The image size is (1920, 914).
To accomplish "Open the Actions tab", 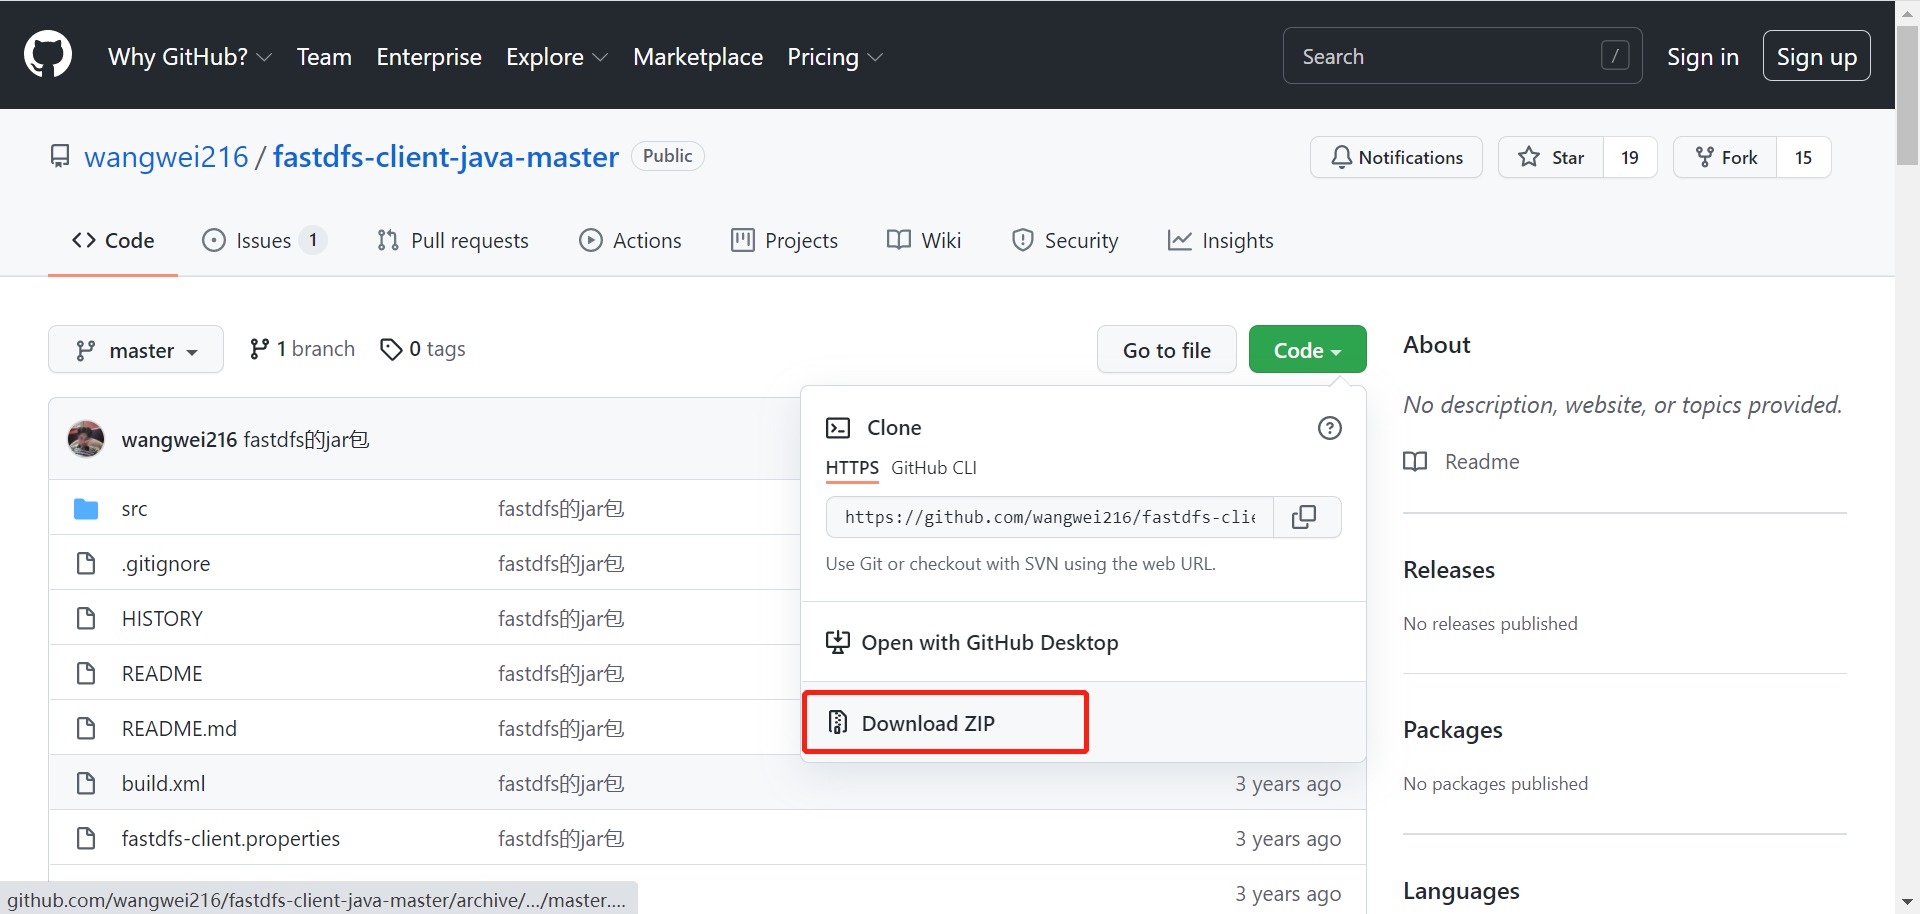I will tap(630, 241).
